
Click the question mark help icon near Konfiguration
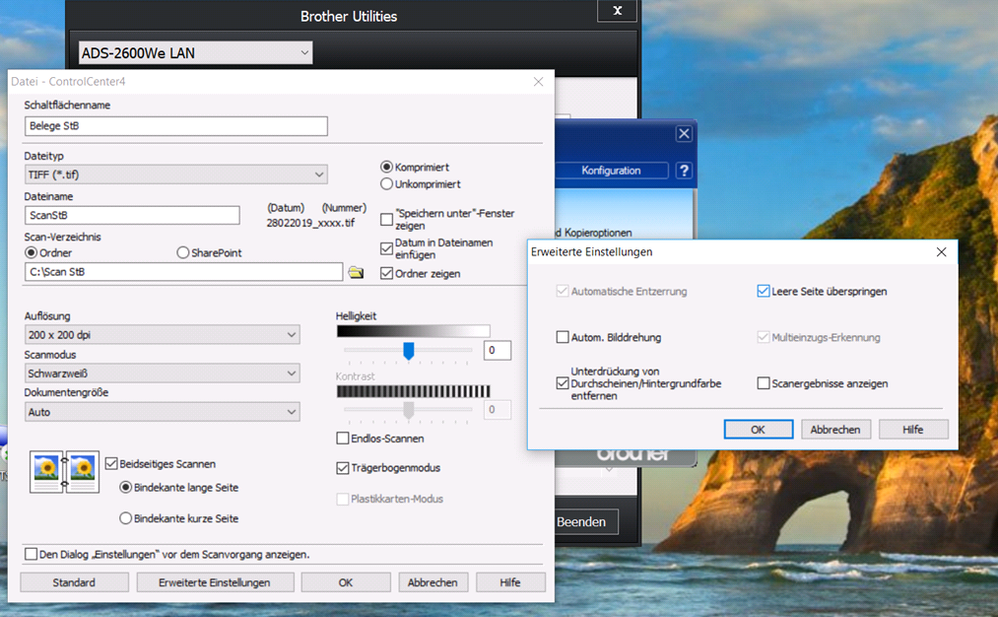tap(684, 171)
